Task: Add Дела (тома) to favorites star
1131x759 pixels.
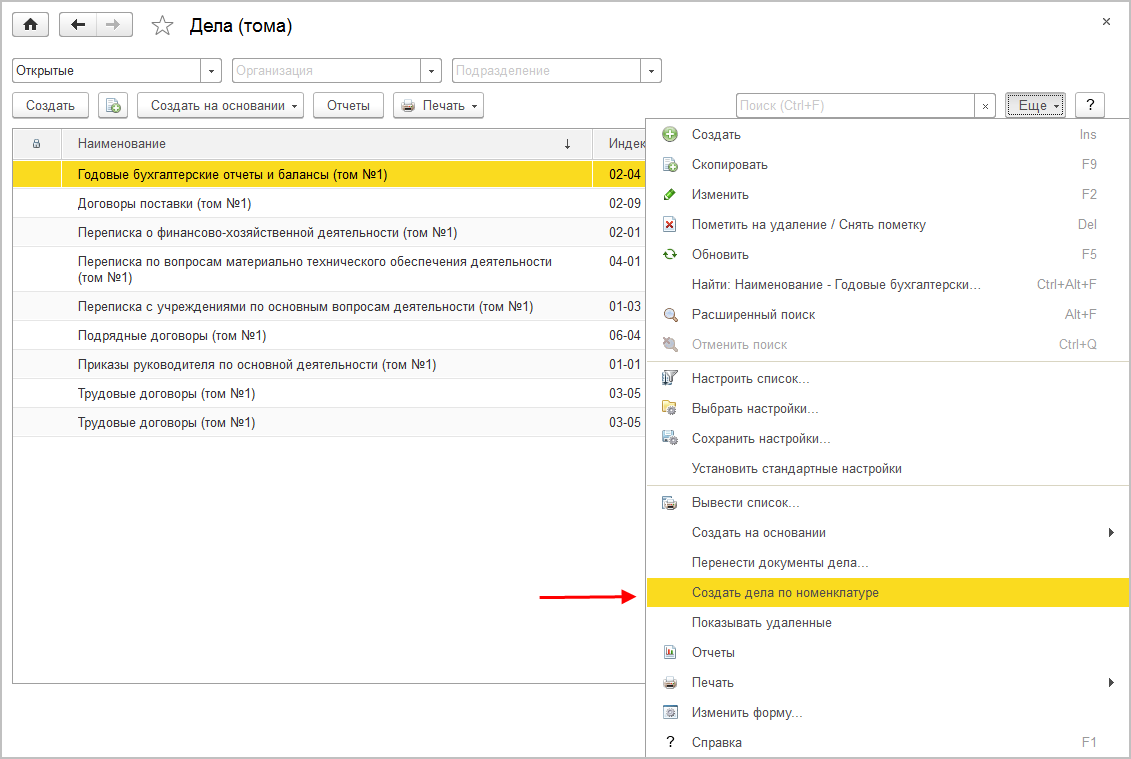Action: coord(162,26)
